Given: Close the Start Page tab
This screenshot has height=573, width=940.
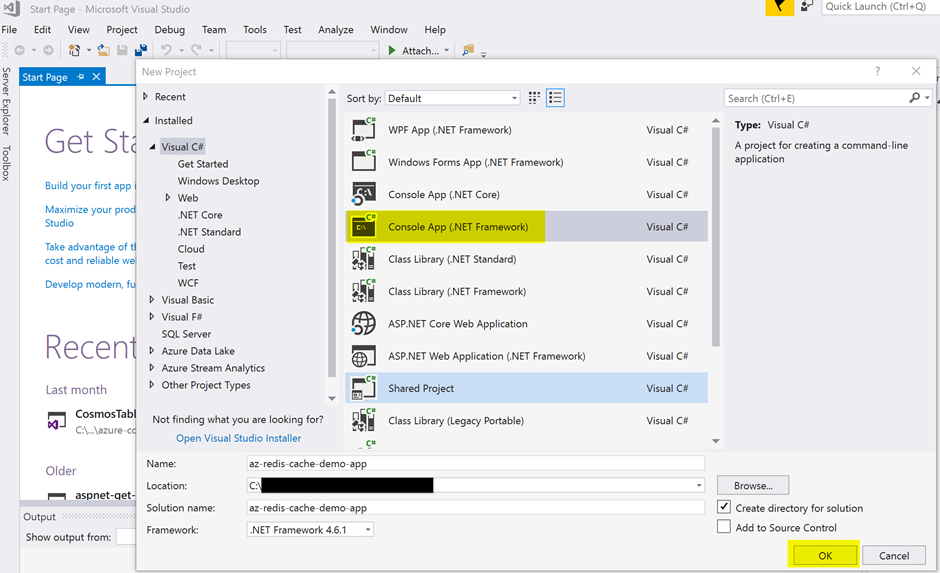Looking at the screenshot, I should tap(96, 77).
